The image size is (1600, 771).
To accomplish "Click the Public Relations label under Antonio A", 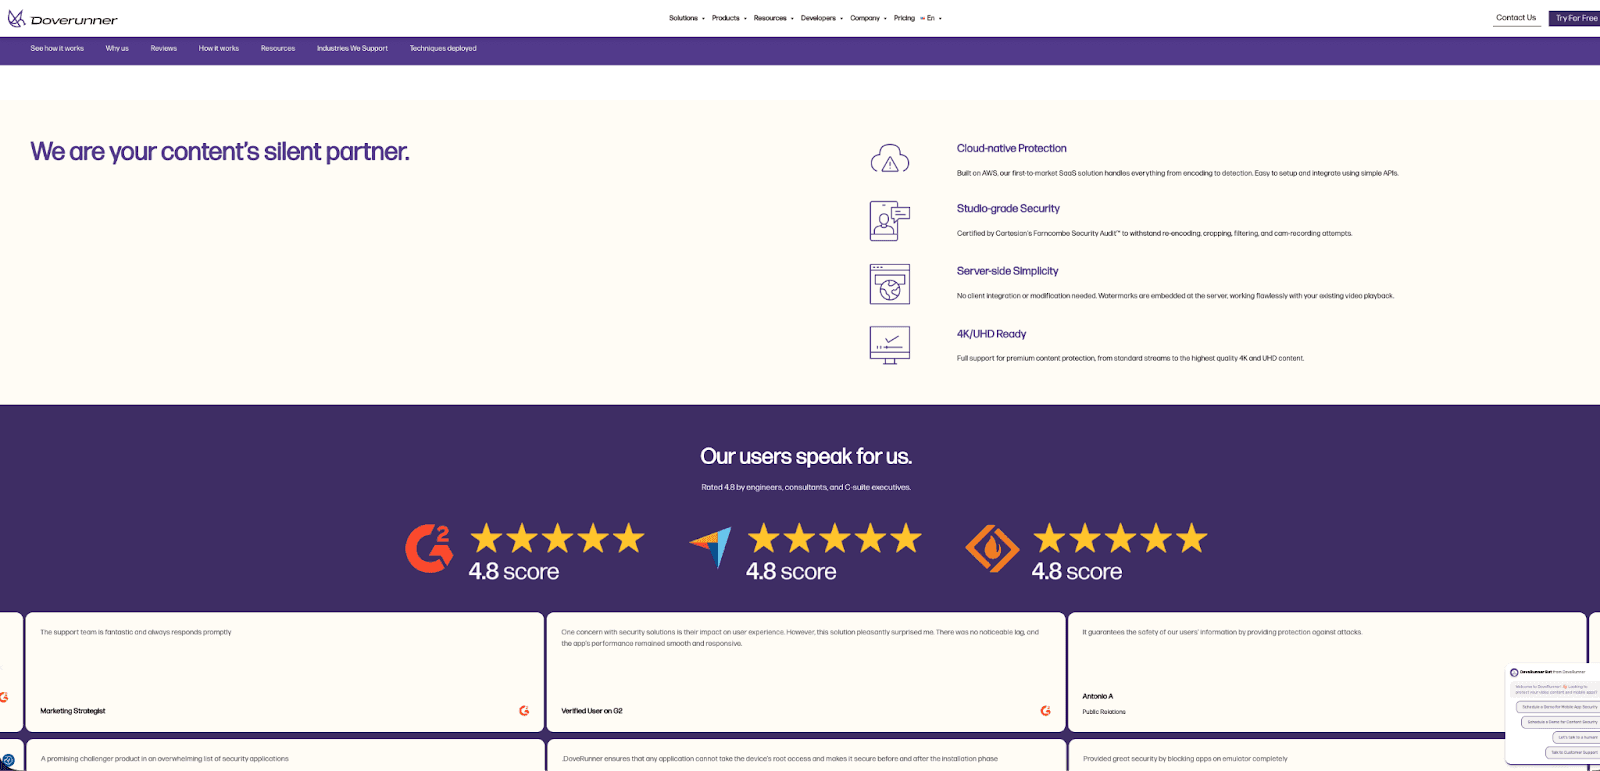I will tap(1104, 712).
